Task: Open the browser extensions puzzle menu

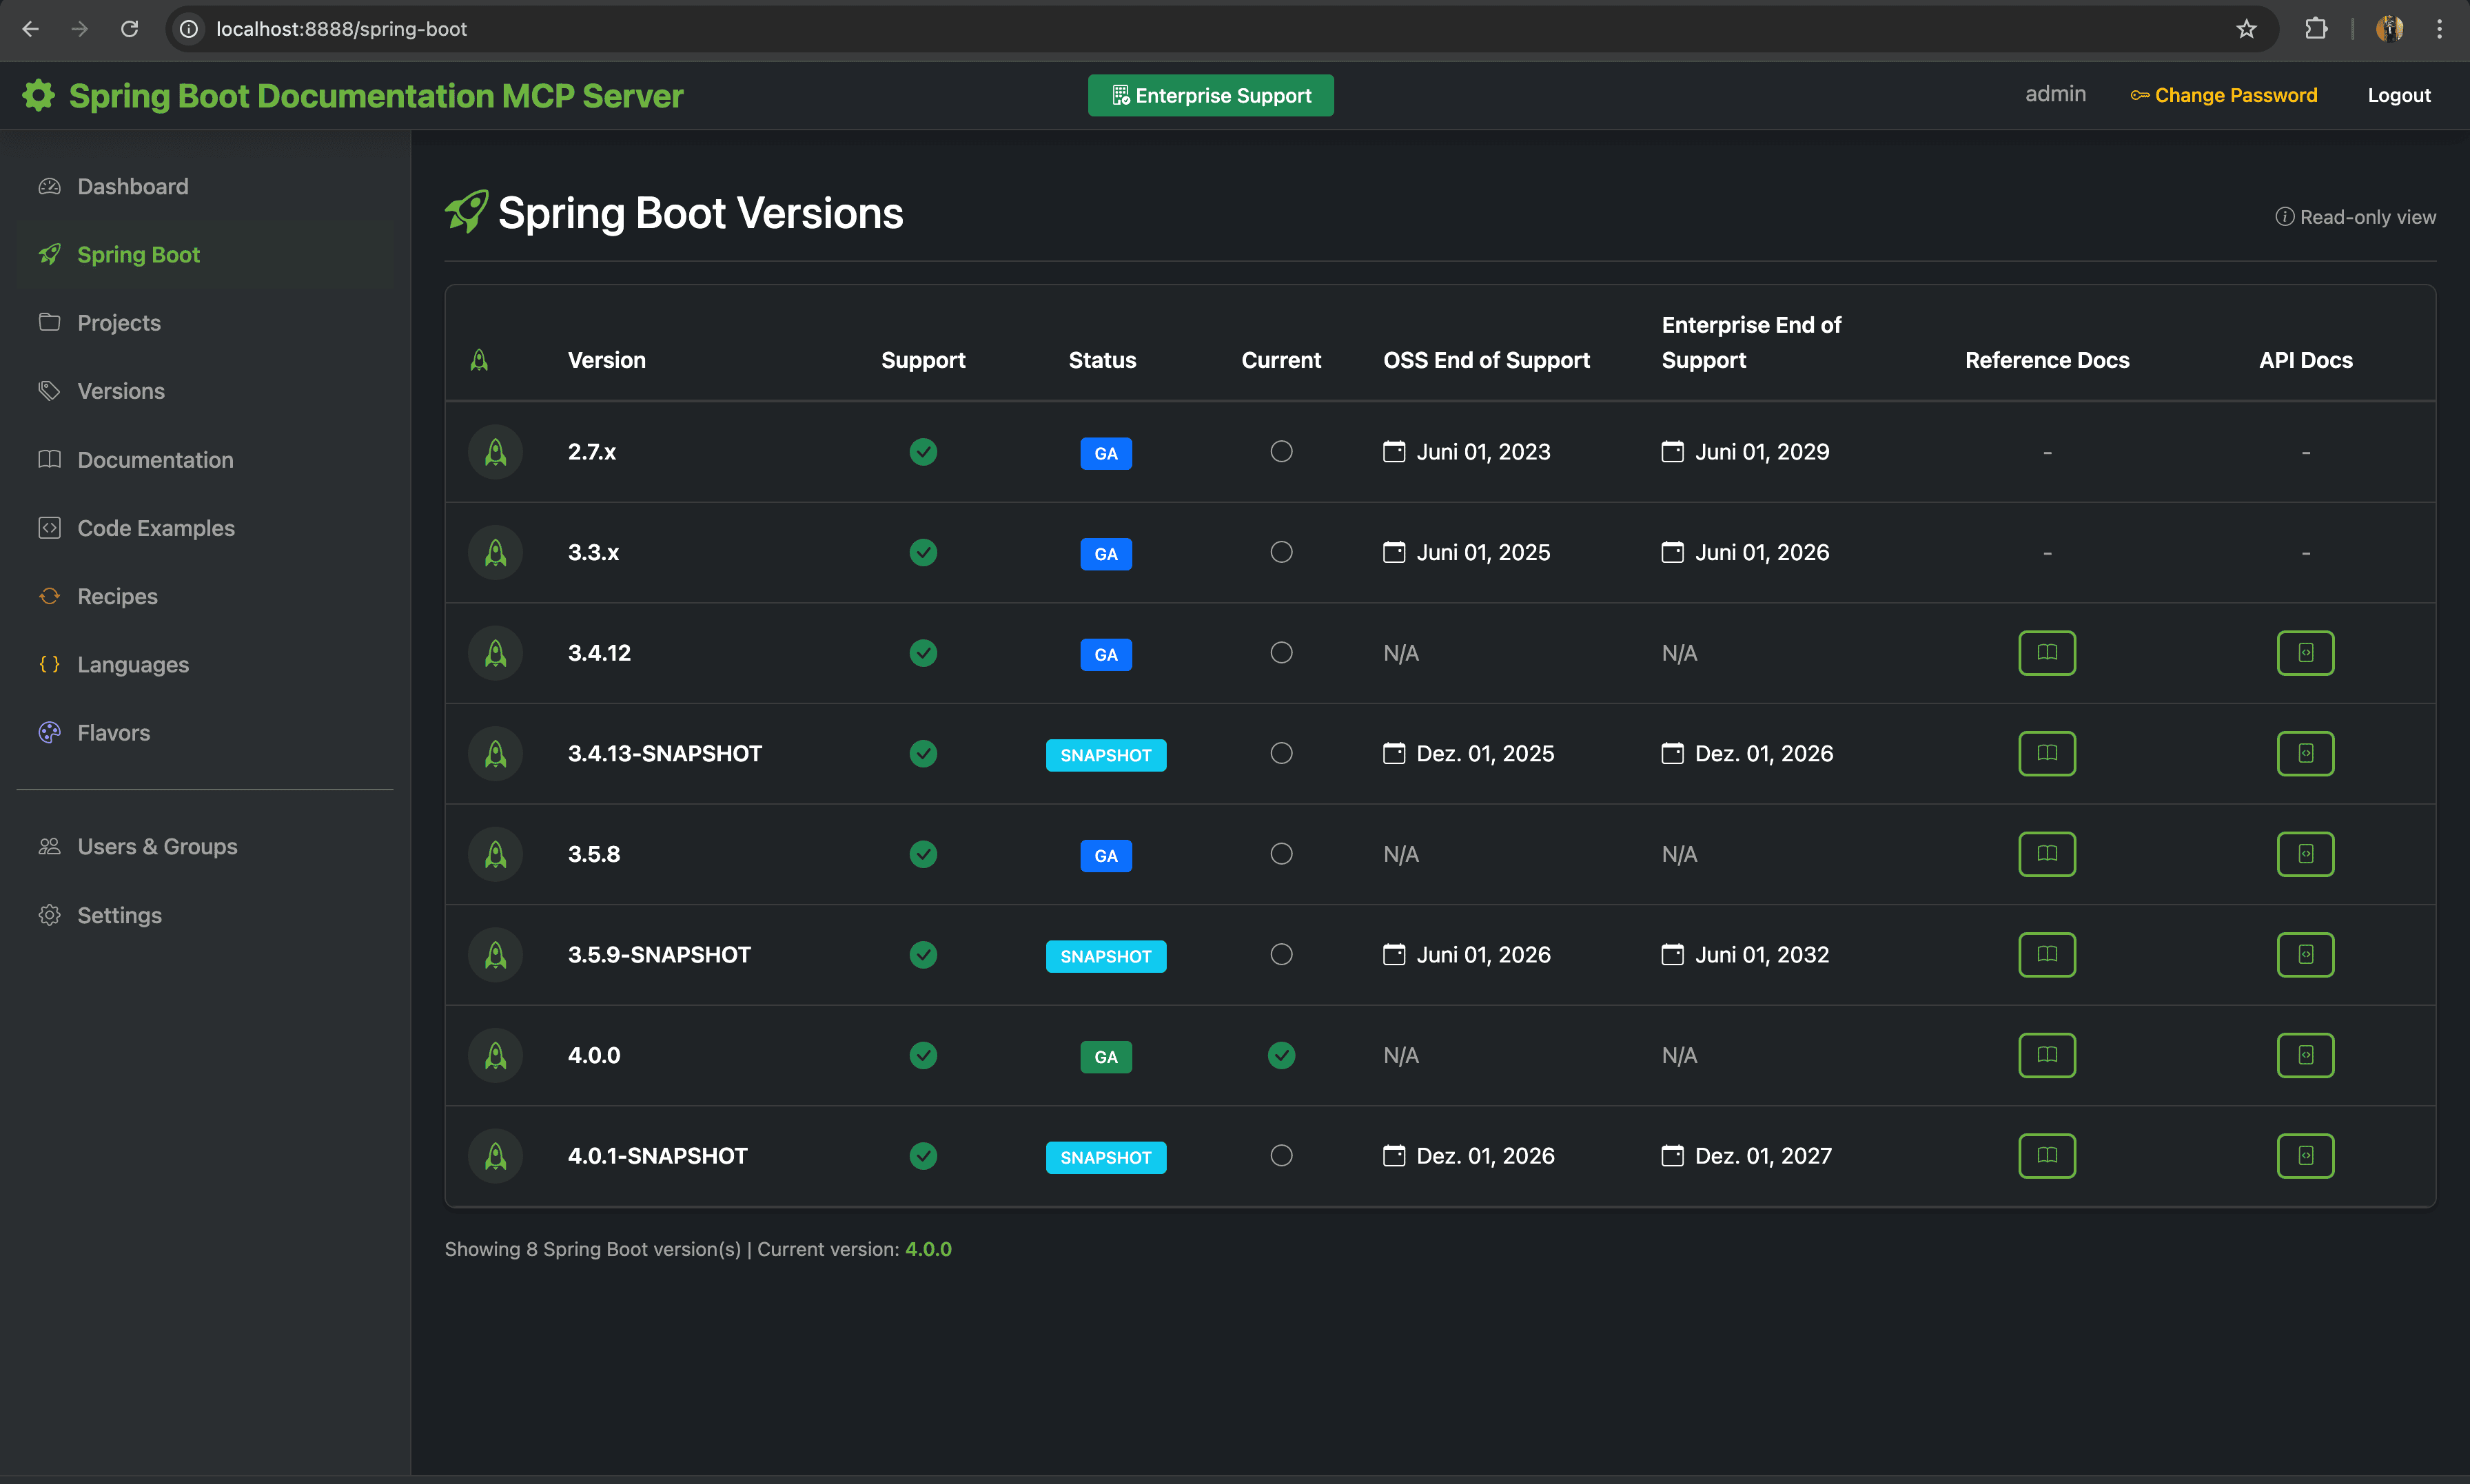Action: click(2317, 29)
